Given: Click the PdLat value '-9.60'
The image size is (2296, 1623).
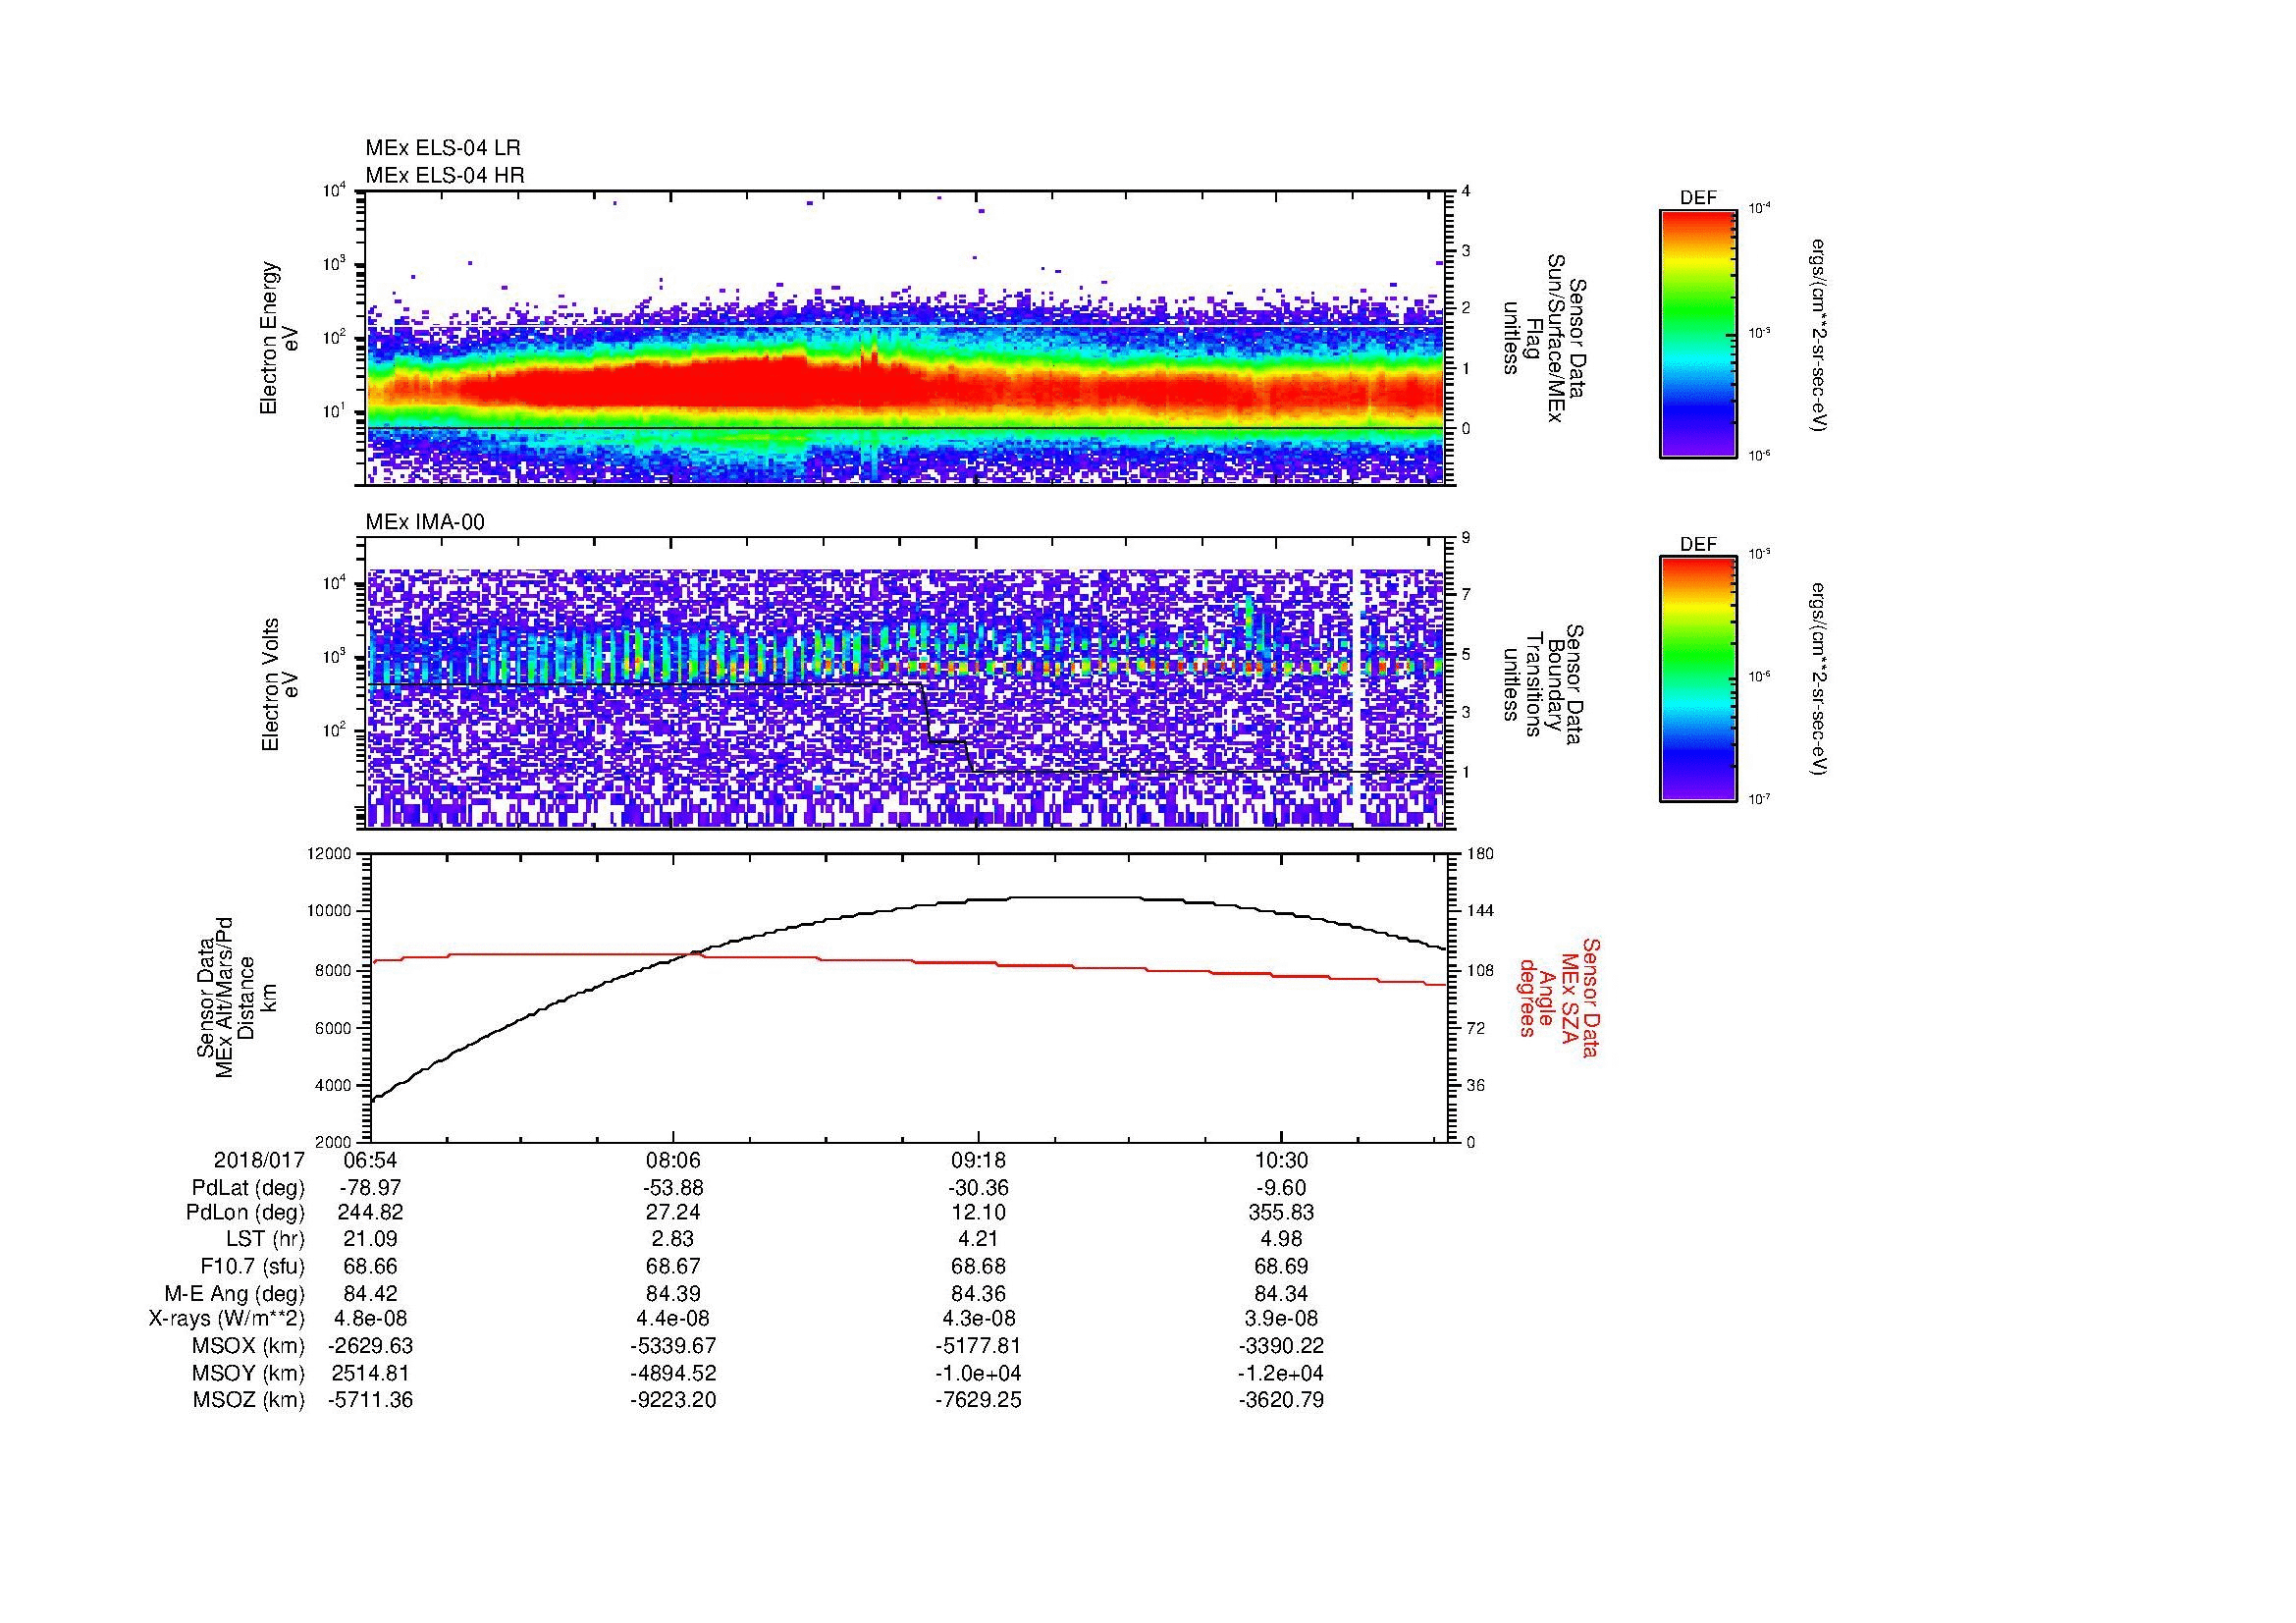Looking at the screenshot, I should point(1281,1188).
